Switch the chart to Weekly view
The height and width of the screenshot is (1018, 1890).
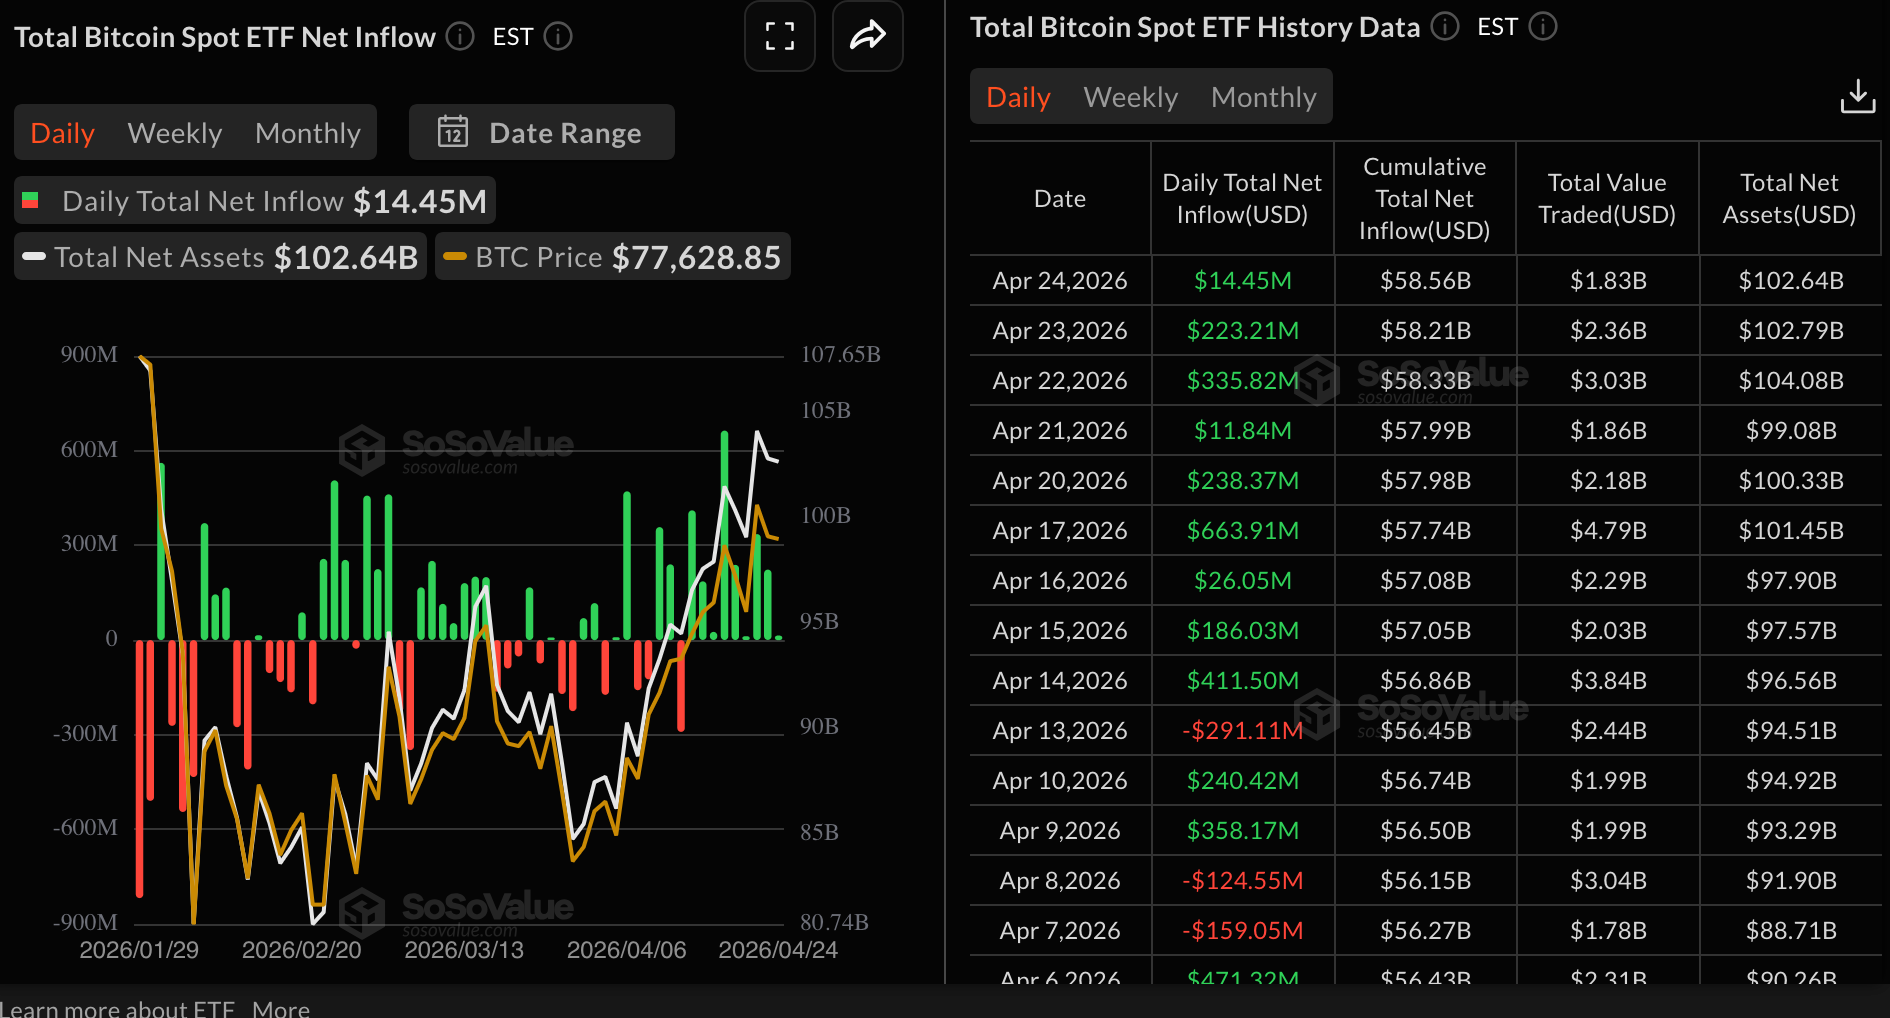(175, 133)
